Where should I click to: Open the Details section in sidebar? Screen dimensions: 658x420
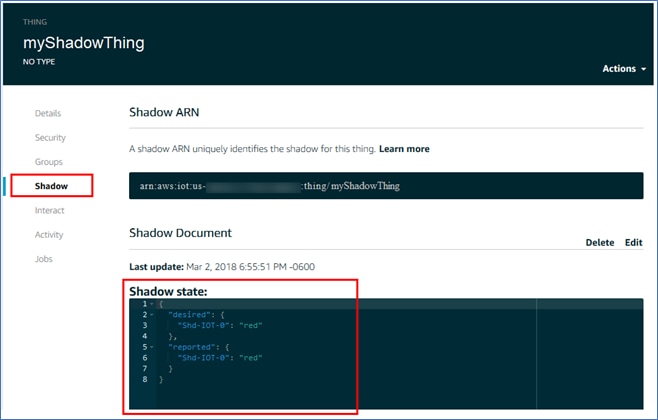(48, 114)
